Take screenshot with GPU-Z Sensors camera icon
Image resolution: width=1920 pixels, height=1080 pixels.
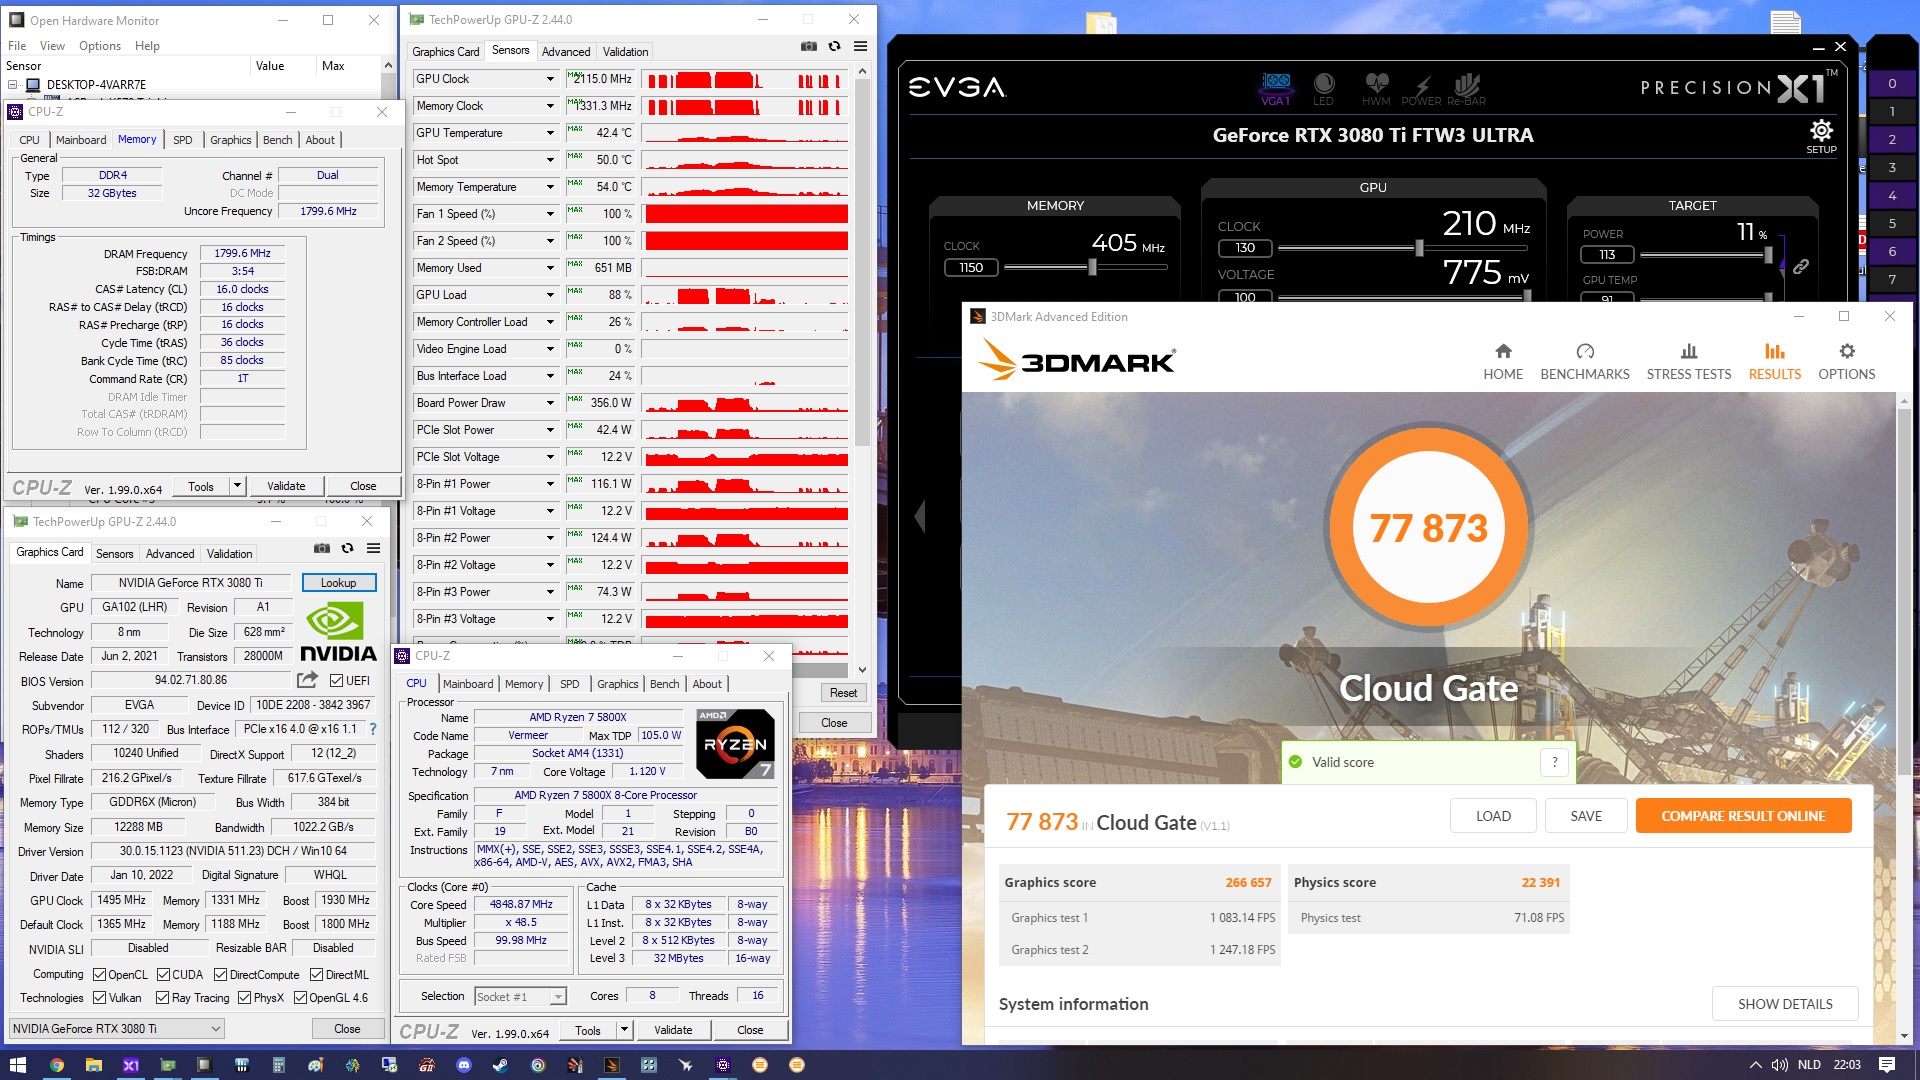(808, 46)
